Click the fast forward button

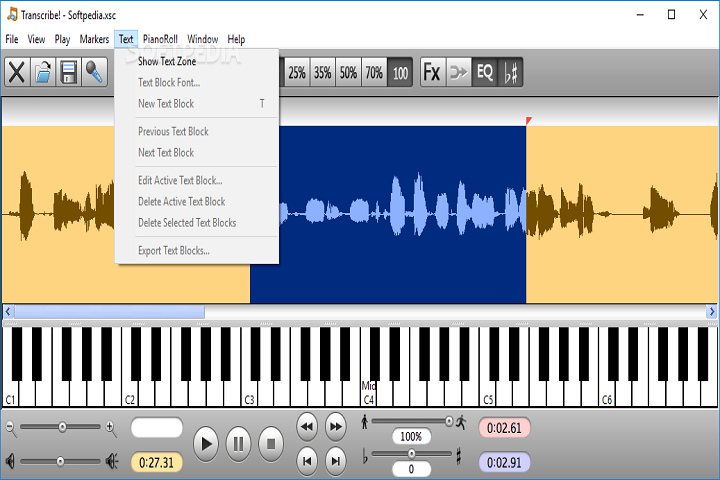click(x=337, y=427)
